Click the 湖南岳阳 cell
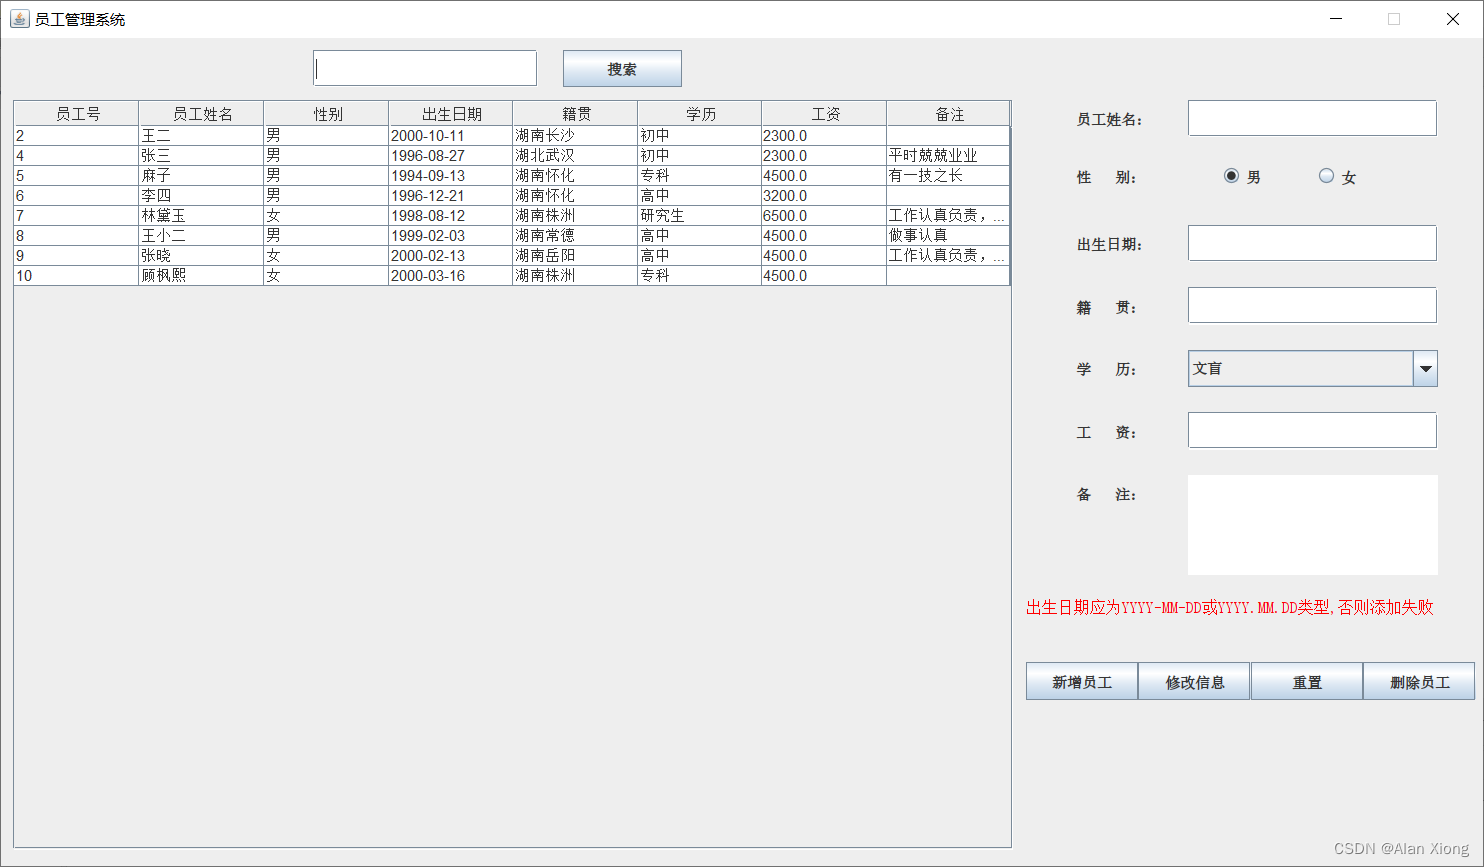This screenshot has height=867, width=1484. click(x=575, y=255)
